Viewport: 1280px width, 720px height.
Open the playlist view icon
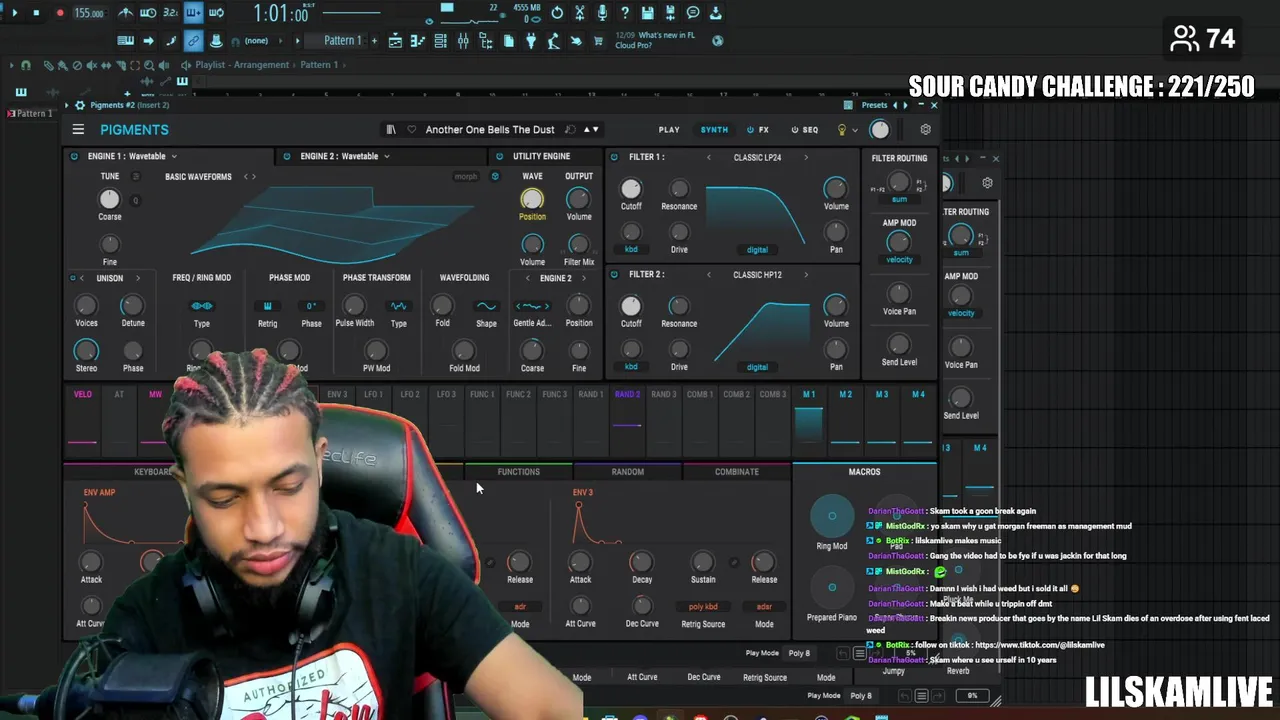tap(396, 41)
